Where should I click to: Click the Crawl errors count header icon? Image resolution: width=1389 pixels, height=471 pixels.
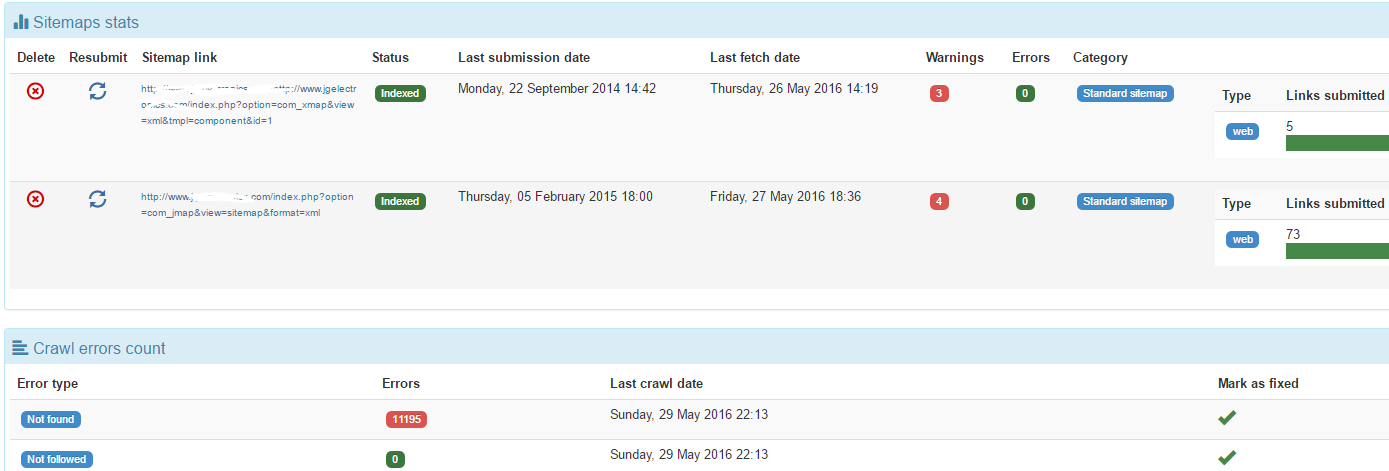tap(20, 348)
